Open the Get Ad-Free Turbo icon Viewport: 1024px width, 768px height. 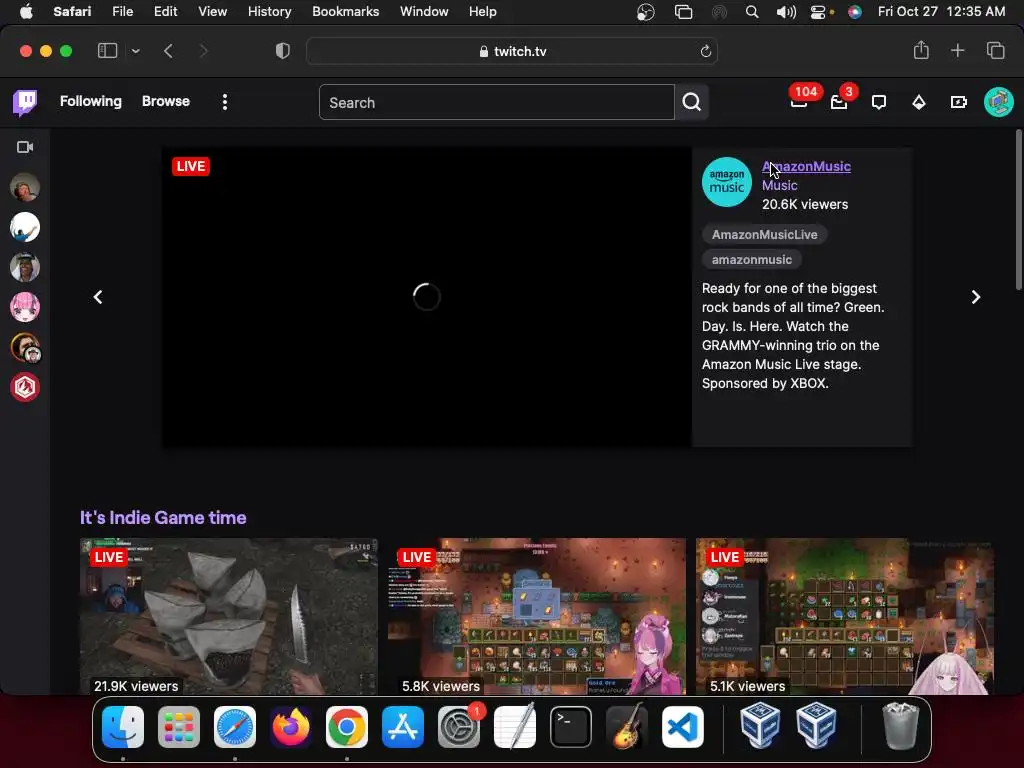(x=959, y=102)
